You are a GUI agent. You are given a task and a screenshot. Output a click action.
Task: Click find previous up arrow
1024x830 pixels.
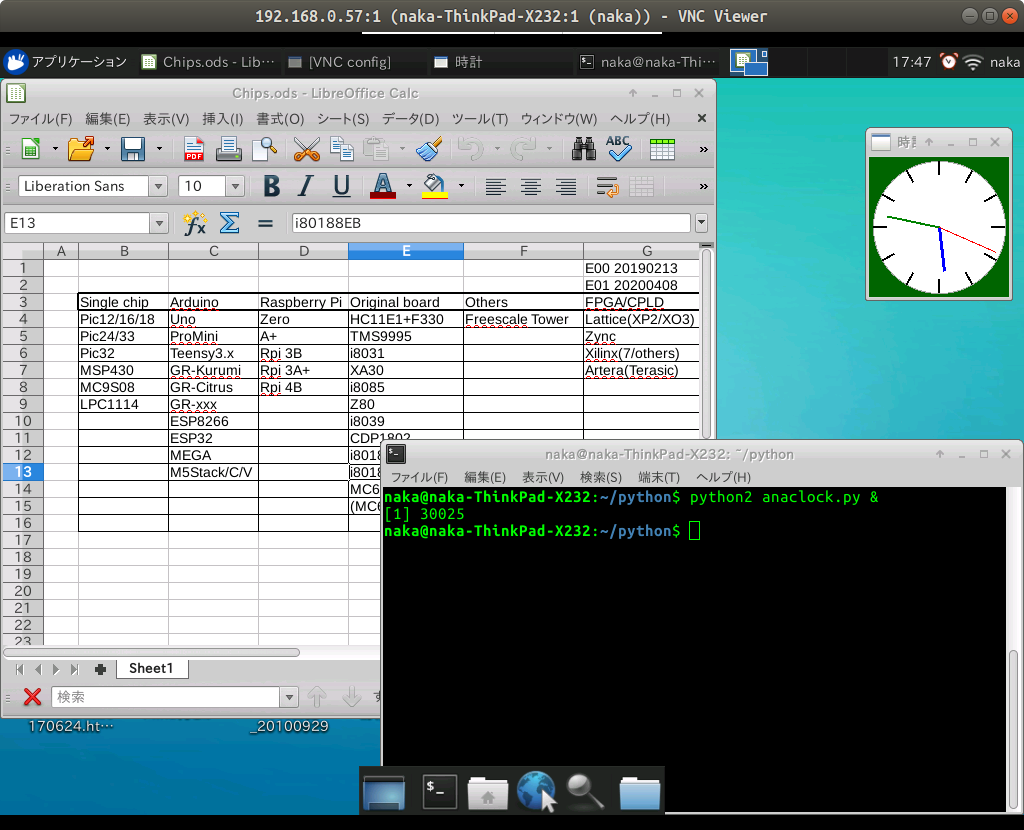317,697
